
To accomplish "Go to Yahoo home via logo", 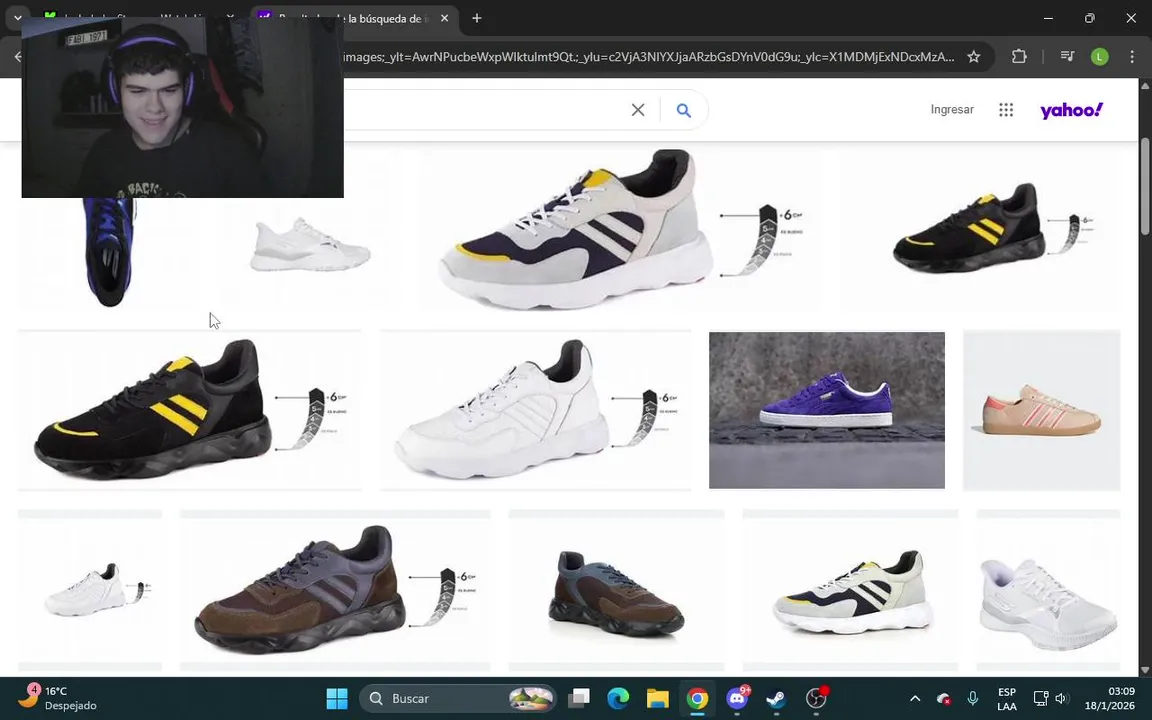I will click(x=1071, y=110).
